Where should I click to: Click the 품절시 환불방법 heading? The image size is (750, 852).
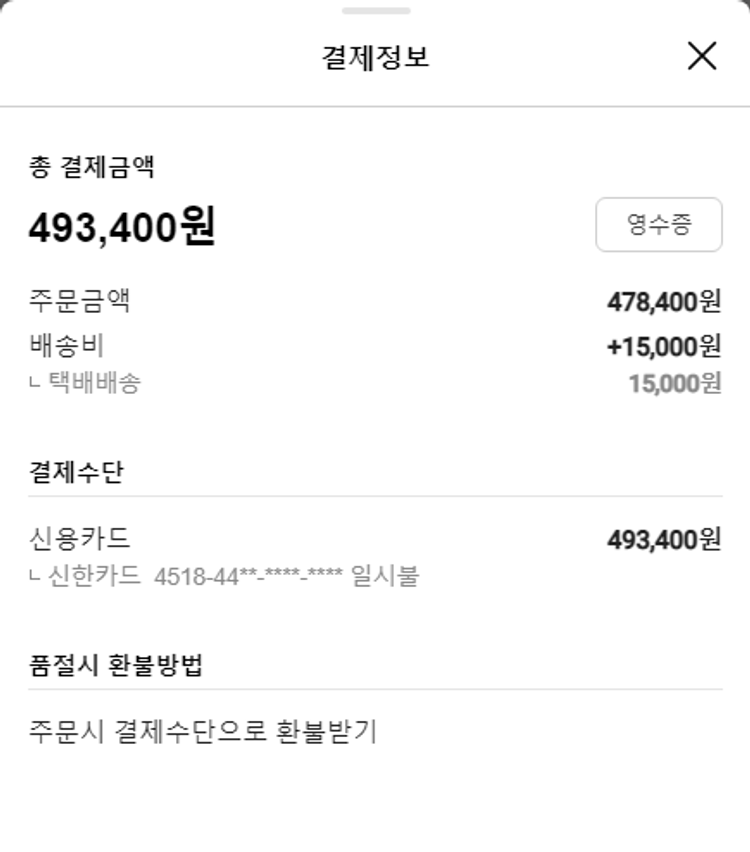(x=116, y=666)
